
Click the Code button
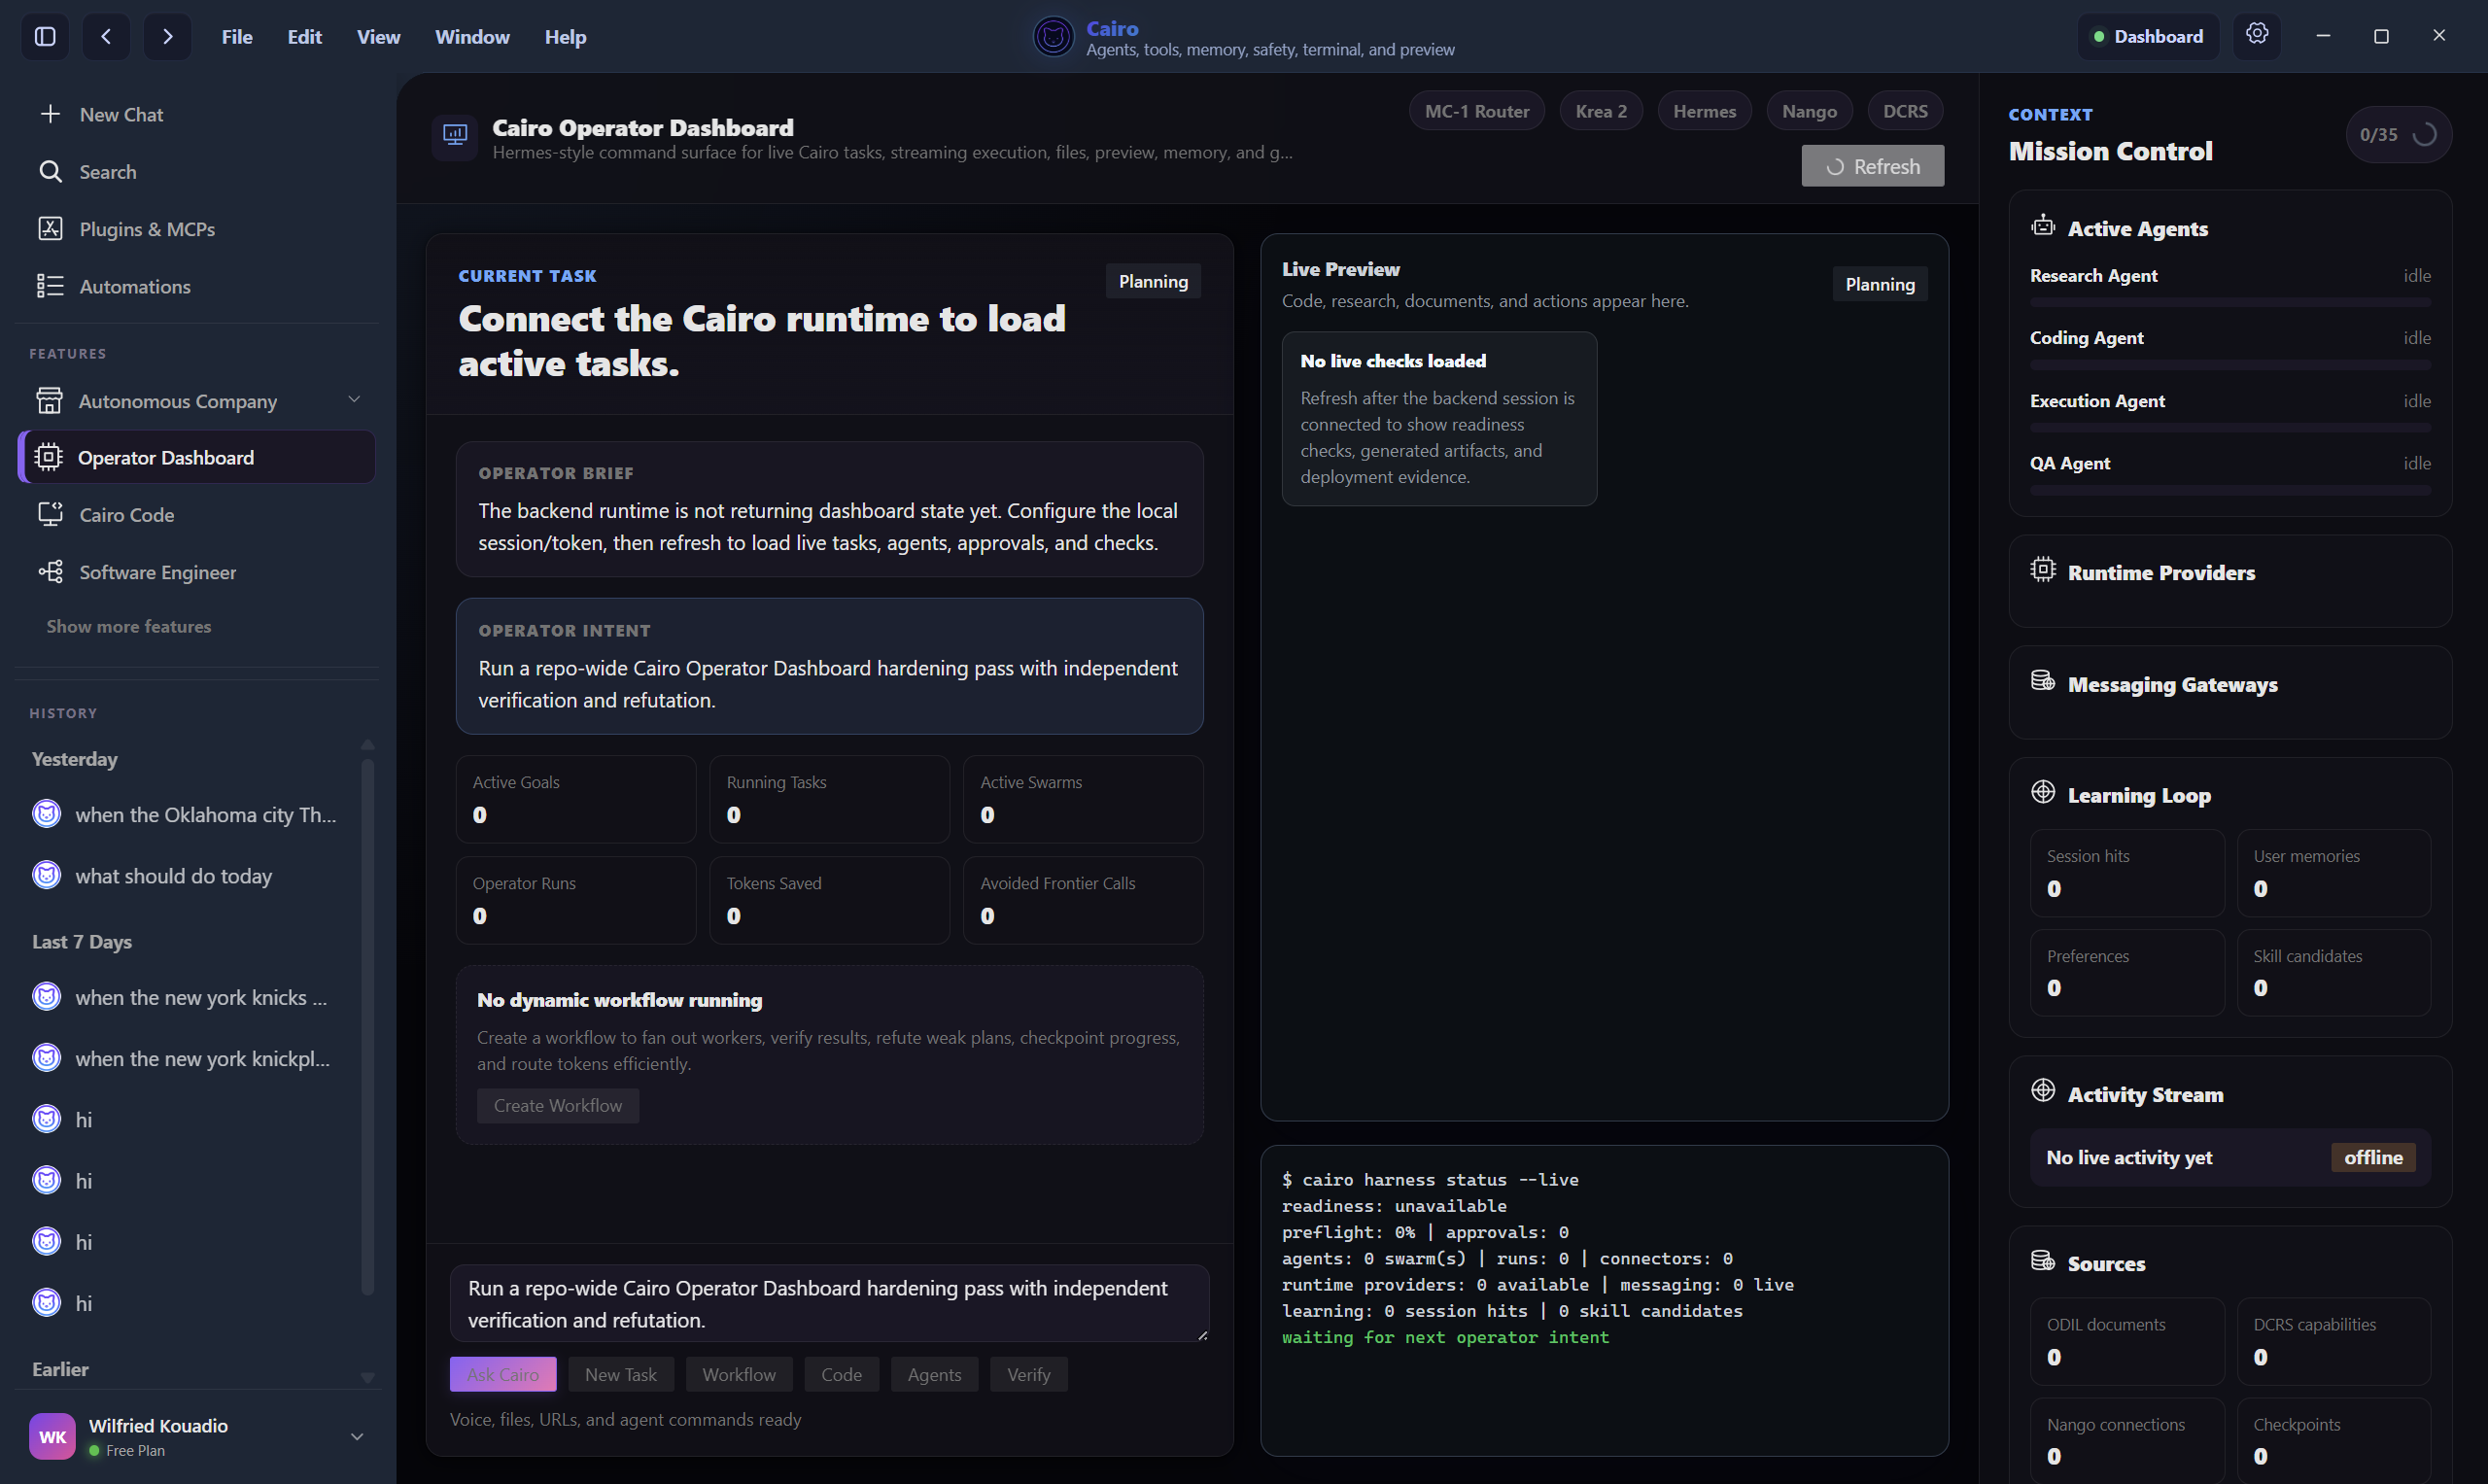click(x=841, y=1374)
